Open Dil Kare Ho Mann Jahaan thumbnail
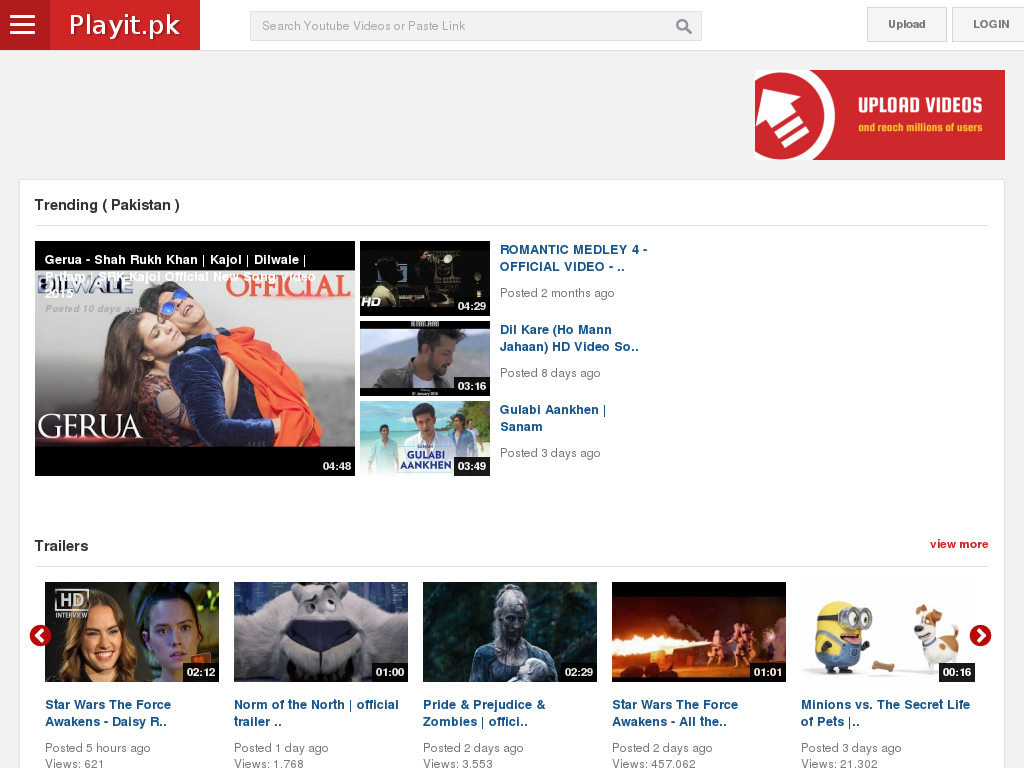 coord(424,358)
